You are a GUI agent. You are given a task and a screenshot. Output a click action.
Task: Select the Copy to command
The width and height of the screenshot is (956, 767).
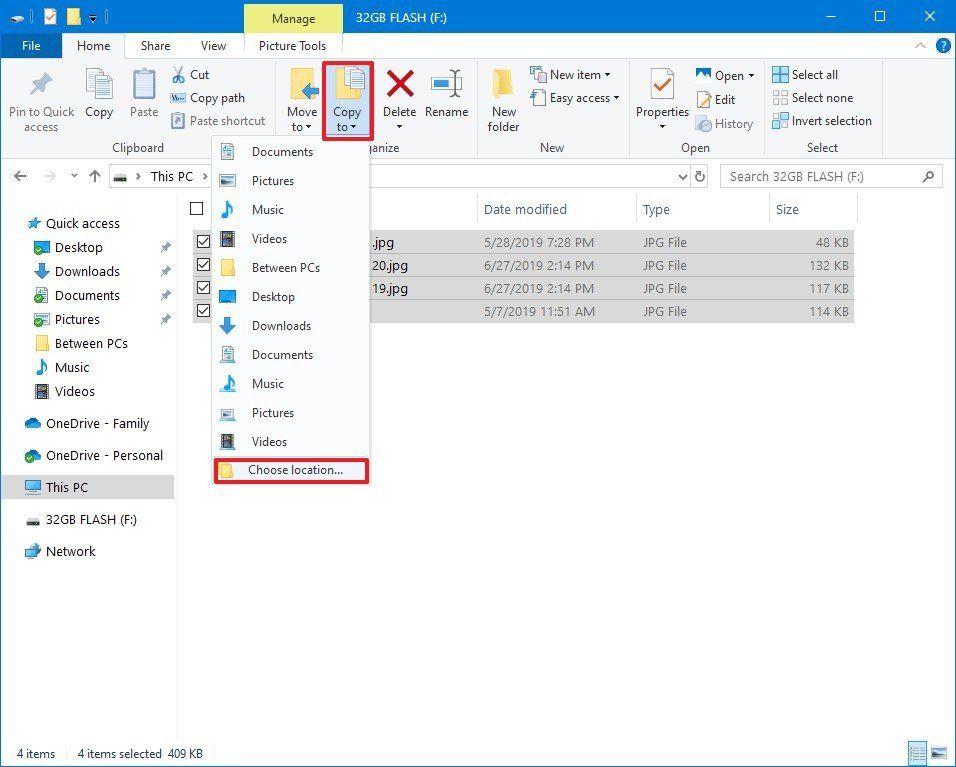(347, 98)
